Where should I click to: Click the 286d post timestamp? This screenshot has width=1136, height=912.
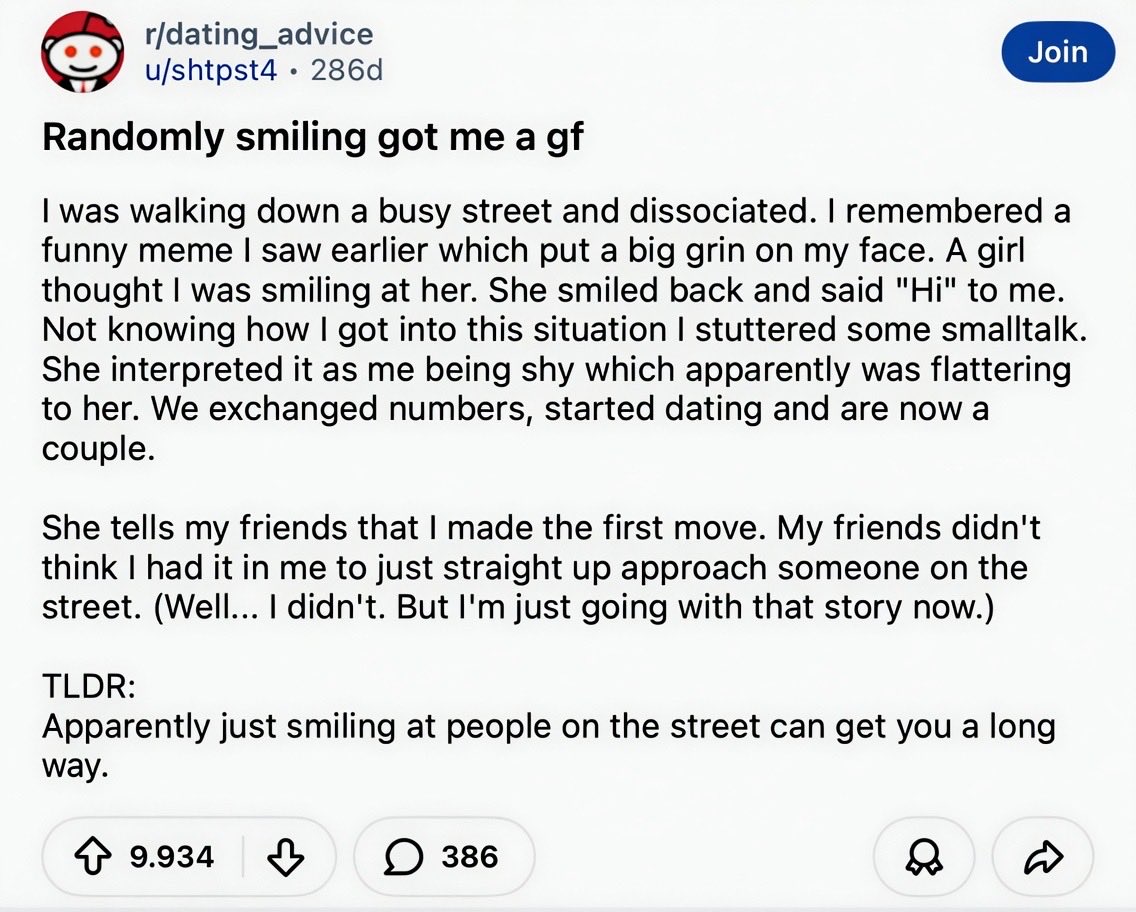[x=346, y=70]
